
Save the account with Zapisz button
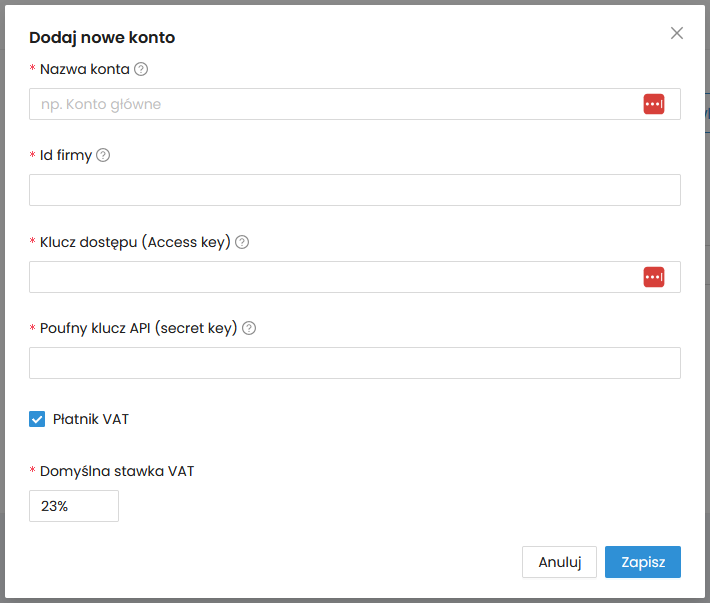point(642,562)
